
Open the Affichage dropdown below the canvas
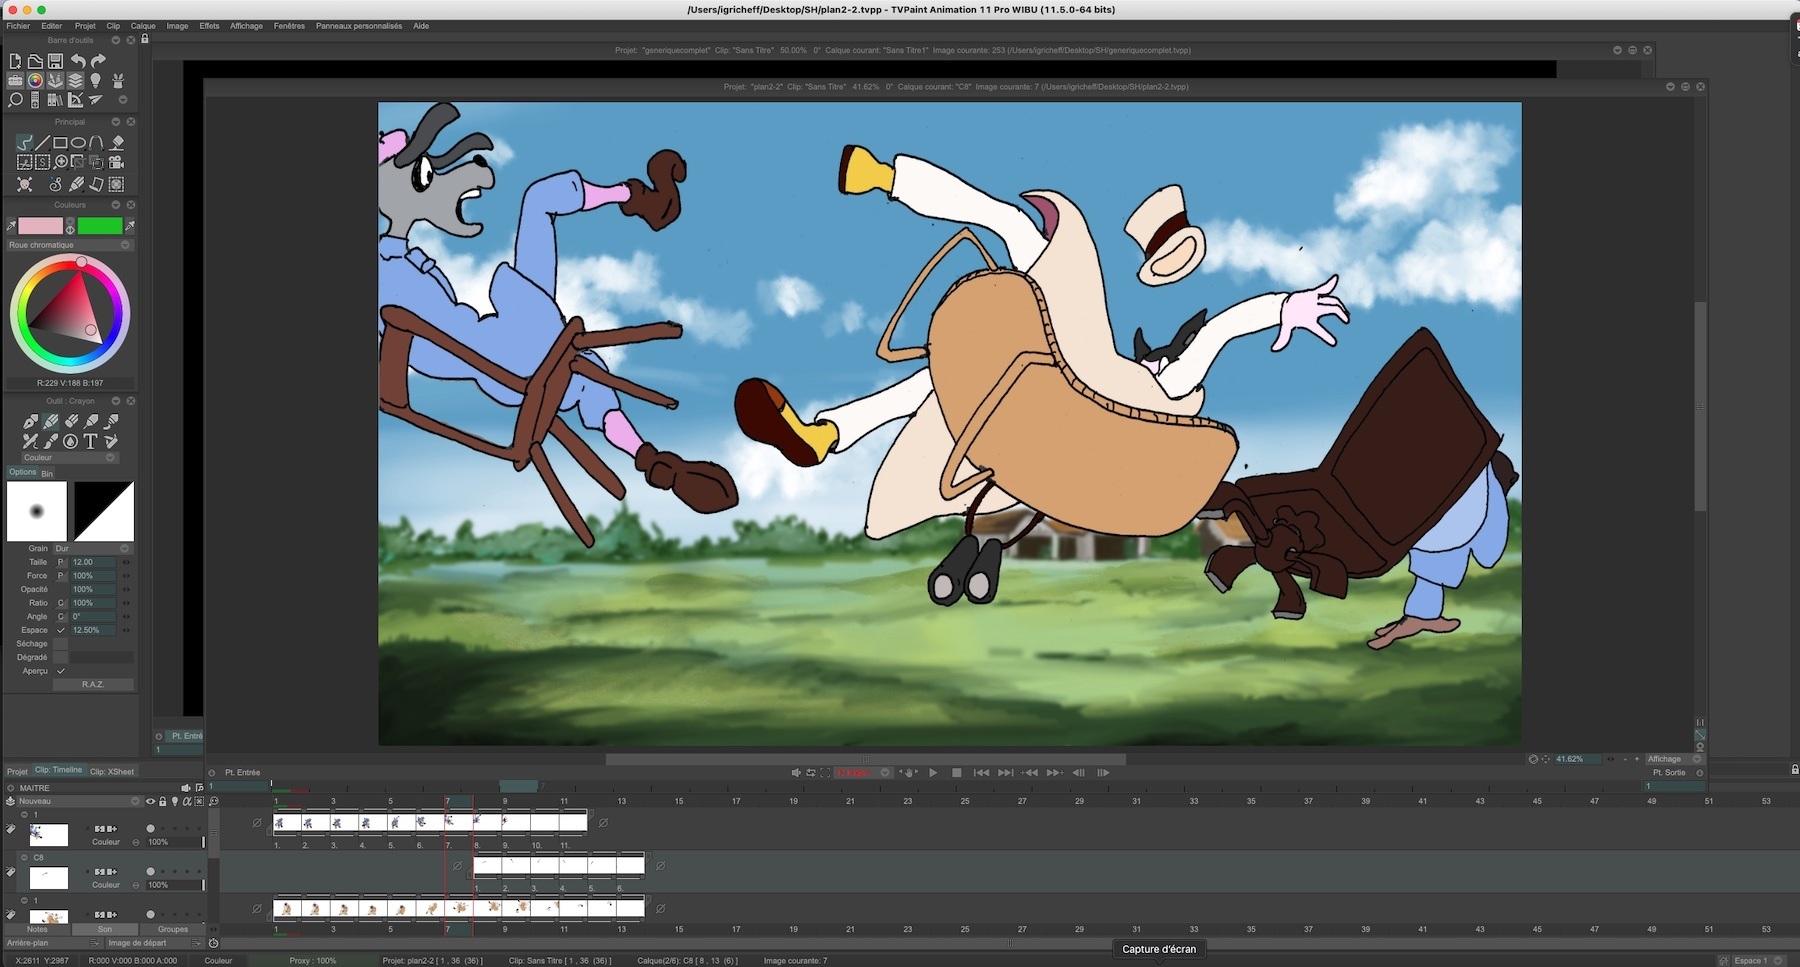pos(1673,759)
